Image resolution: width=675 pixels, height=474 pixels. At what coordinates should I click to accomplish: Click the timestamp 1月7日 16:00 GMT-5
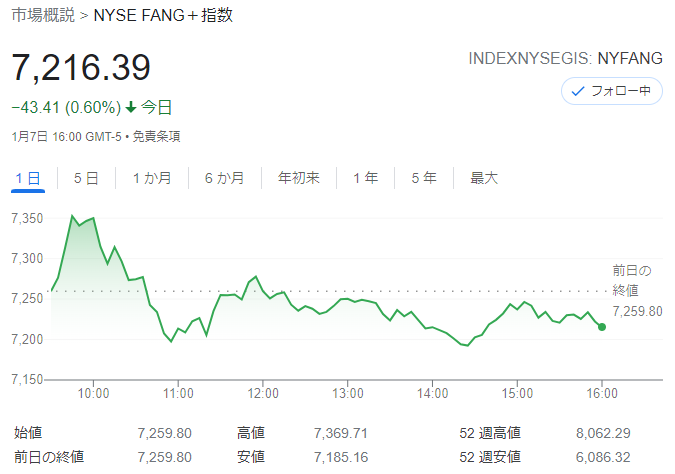pos(66,136)
